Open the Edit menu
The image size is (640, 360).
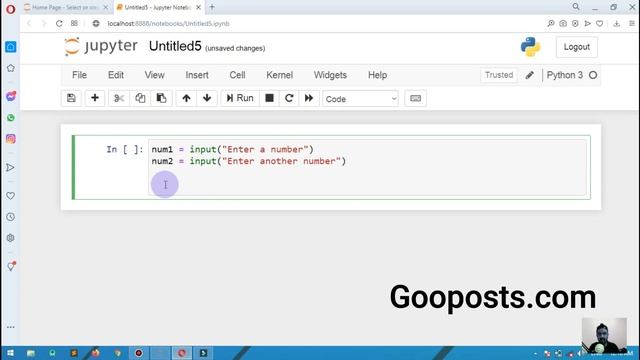pyautogui.click(x=116, y=75)
